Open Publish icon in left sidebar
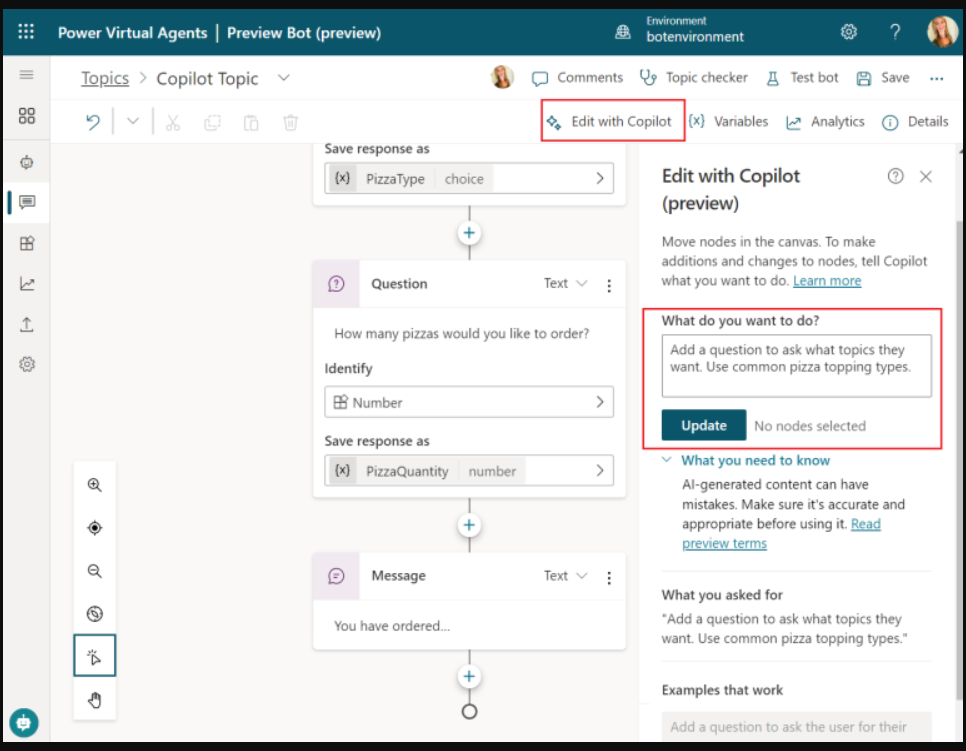The height and width of the screenshot is (751, 966). click(x=26, y=325)
